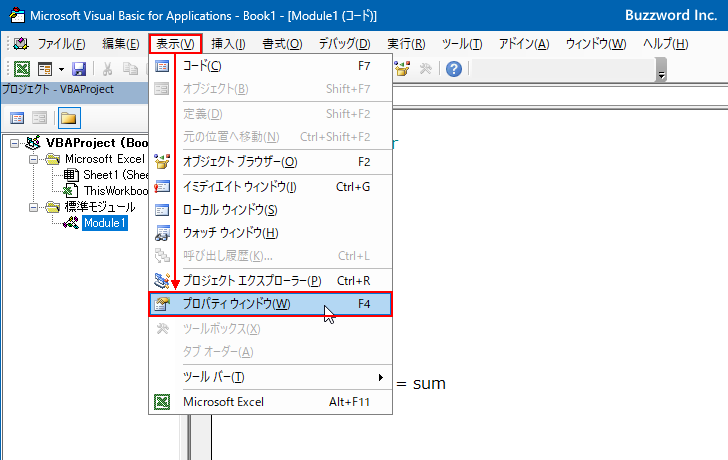Collapse the 標準モジュール folder node

click(33, 207)
